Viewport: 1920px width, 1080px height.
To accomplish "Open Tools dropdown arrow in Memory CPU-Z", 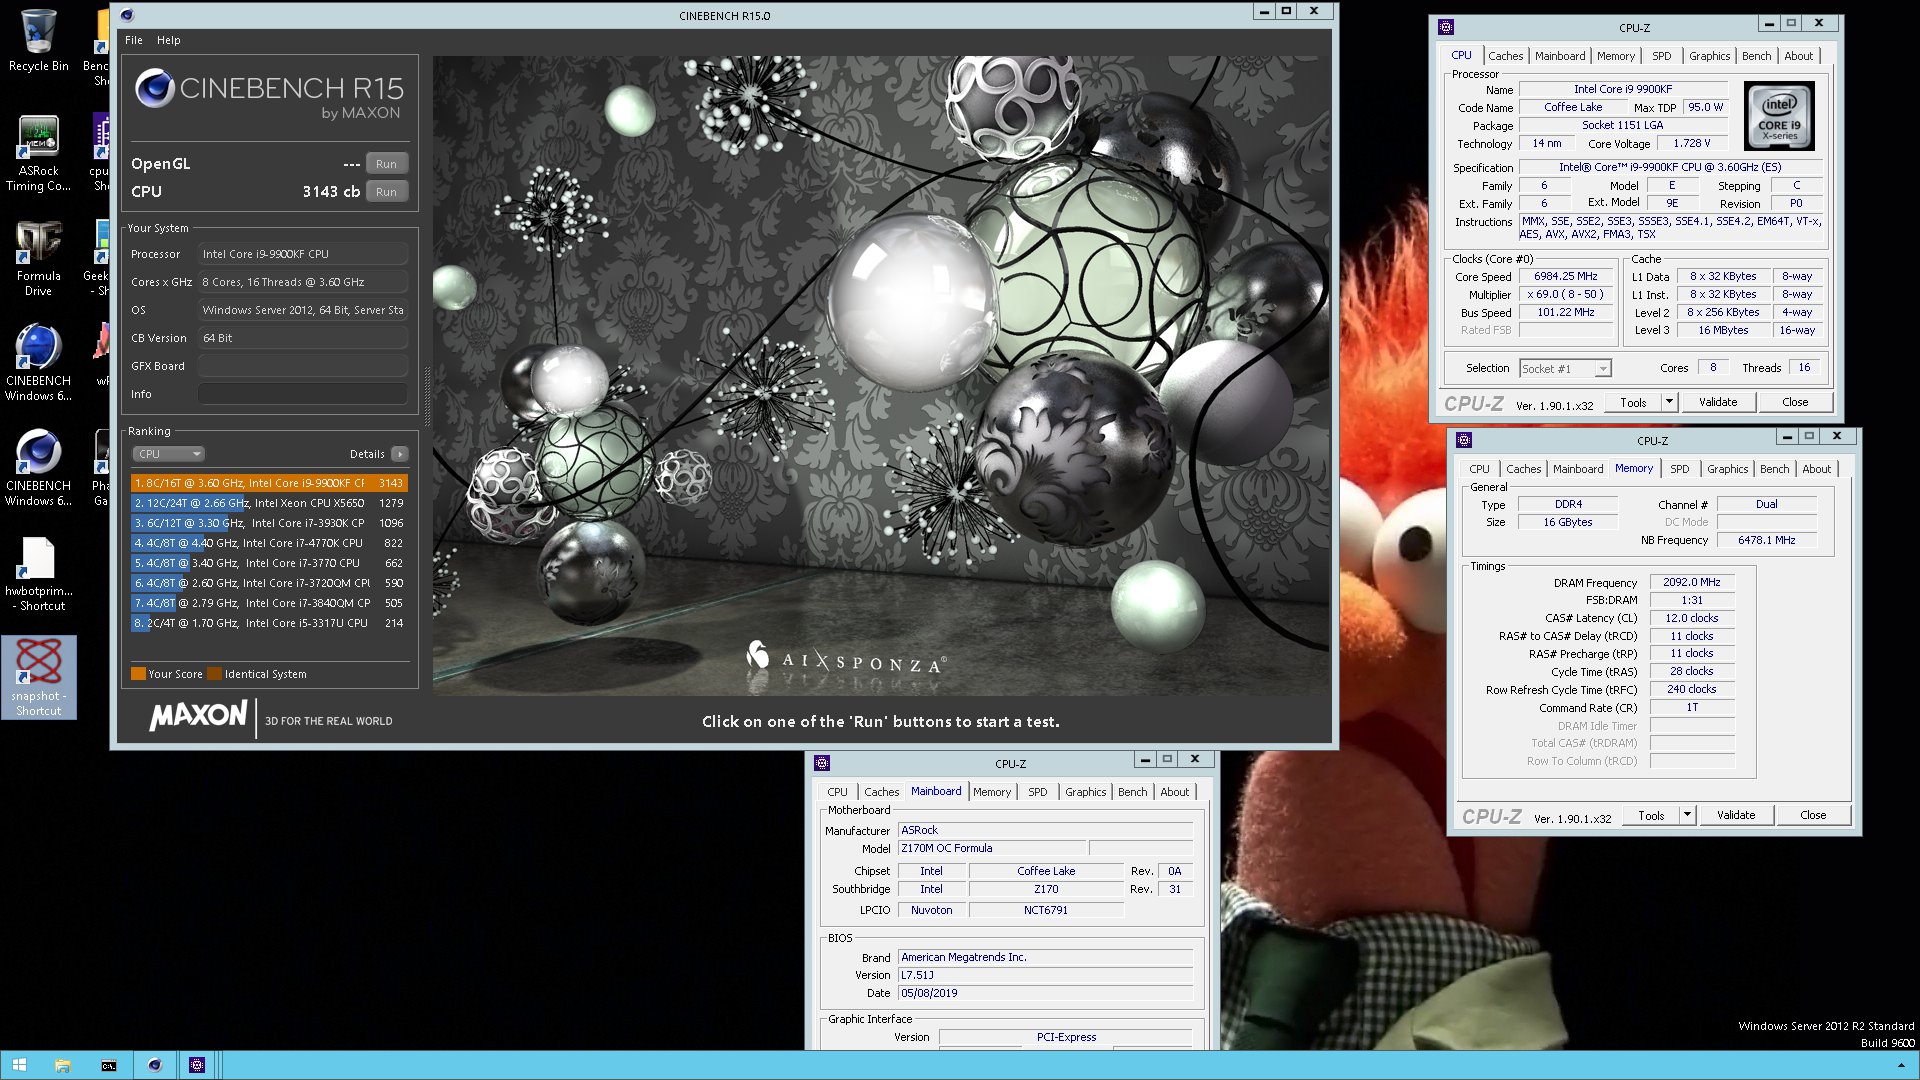I will 1687,815.
